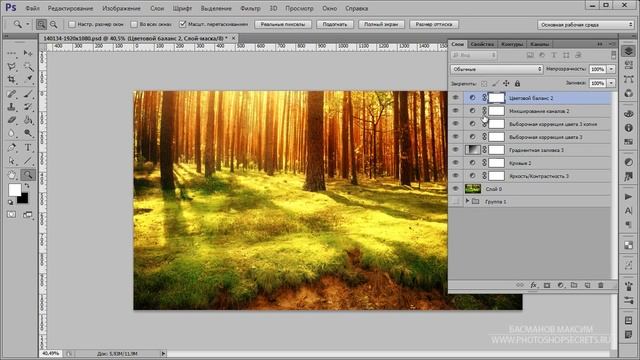Hide the 'Кривые 2' layer
Viewport: 640px width, 360px height.
coord(456,163)
